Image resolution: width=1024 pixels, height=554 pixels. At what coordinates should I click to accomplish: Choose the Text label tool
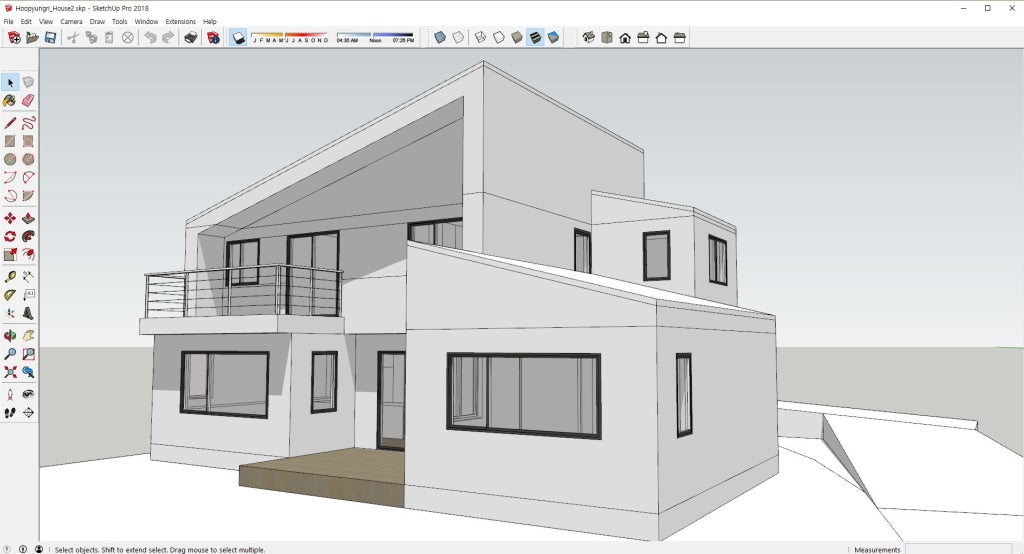pyautogui.click(x=28, y=295)
